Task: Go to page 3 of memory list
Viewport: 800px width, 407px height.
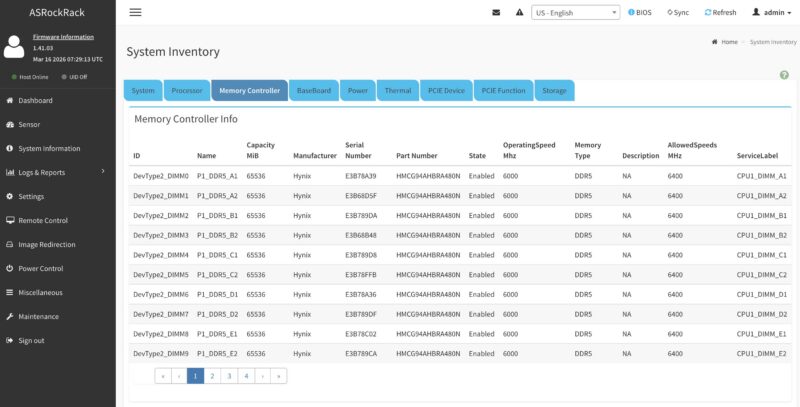Action: click(229, 376)
